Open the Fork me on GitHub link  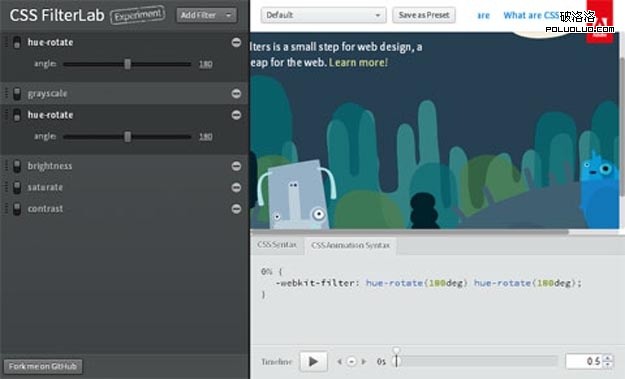click(x=43, y=366)
